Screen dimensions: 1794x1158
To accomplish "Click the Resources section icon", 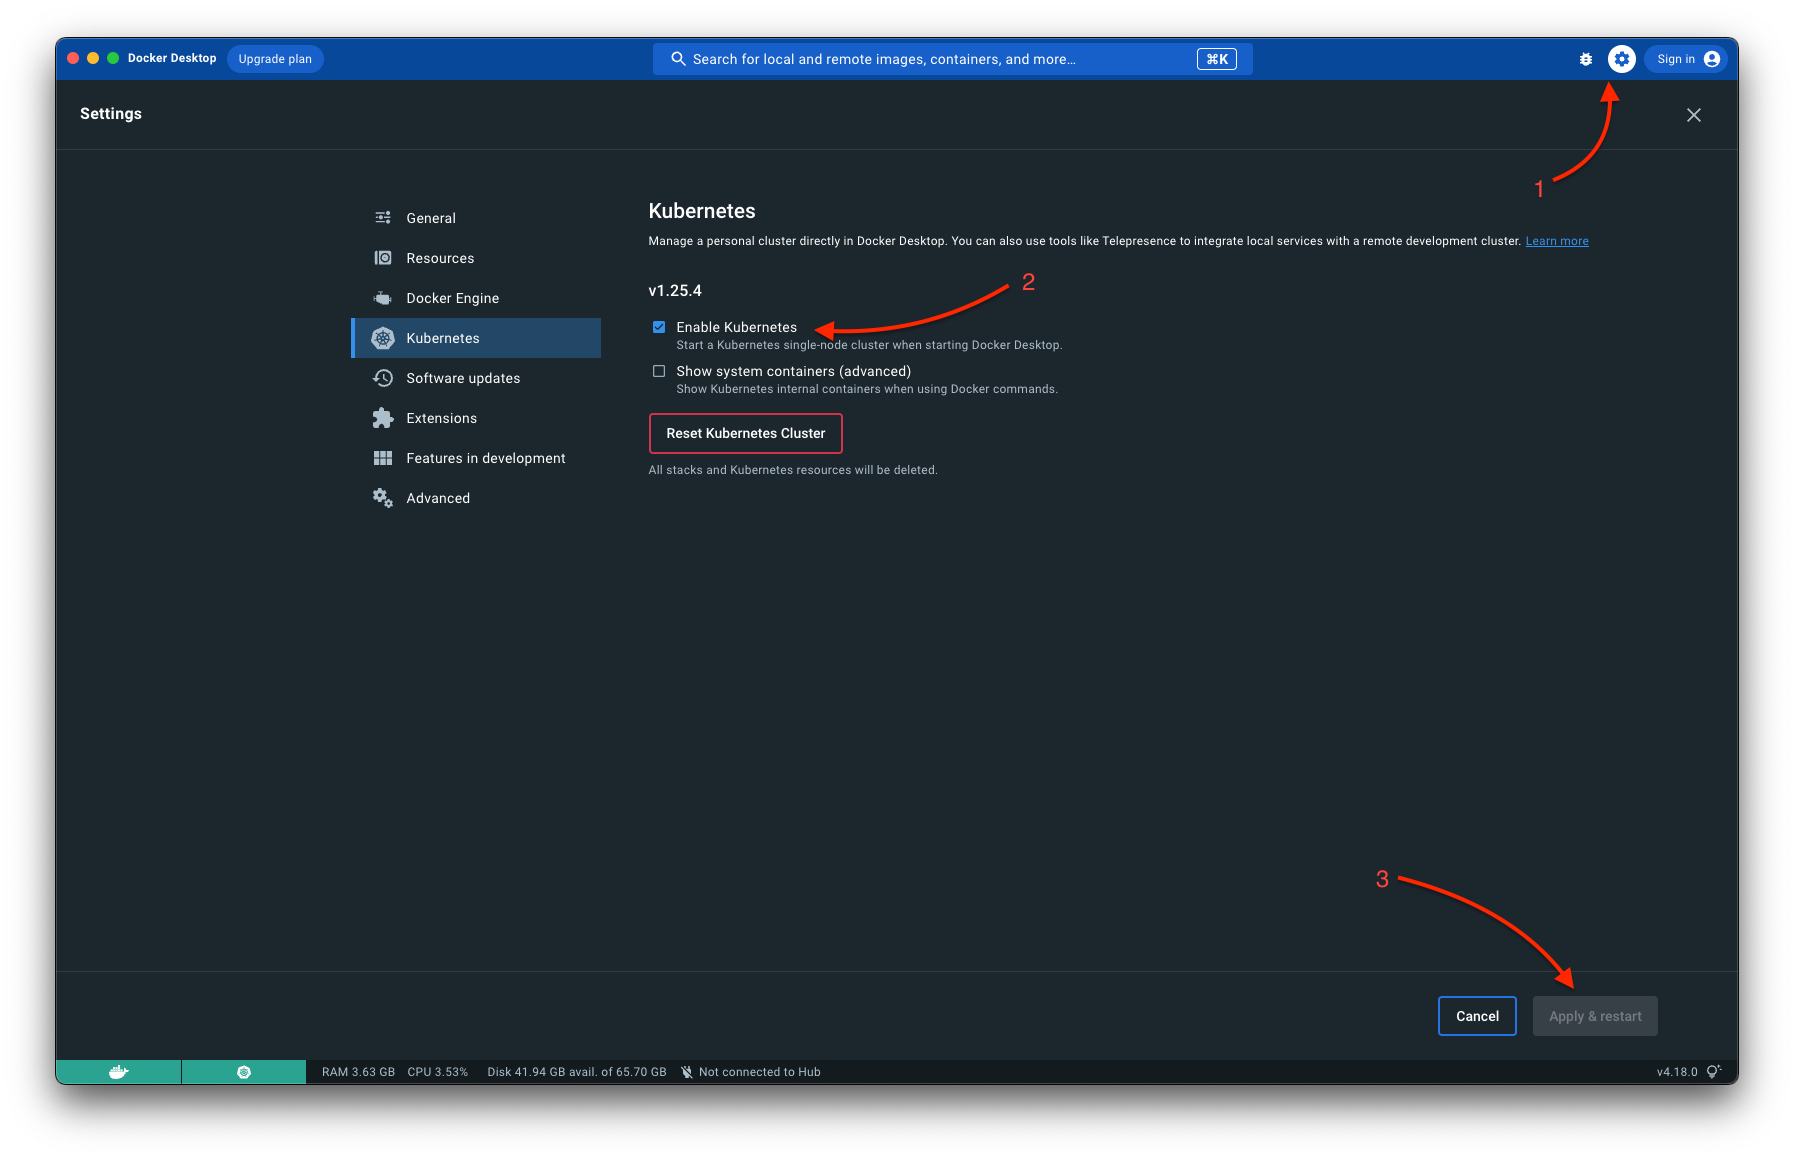I will (x=383, y=257).
